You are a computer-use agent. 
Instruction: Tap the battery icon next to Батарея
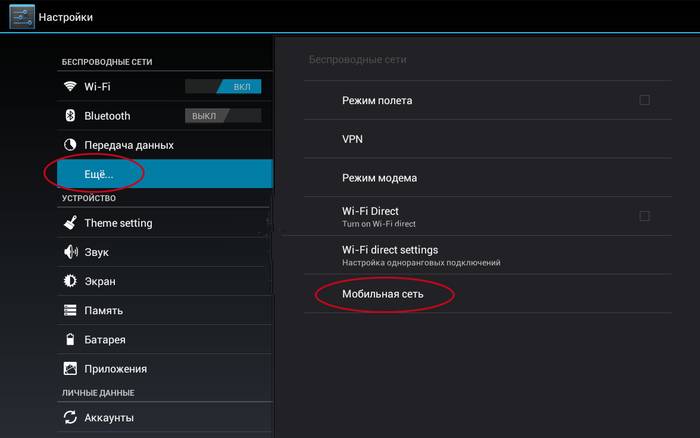(x=70, y=340)
